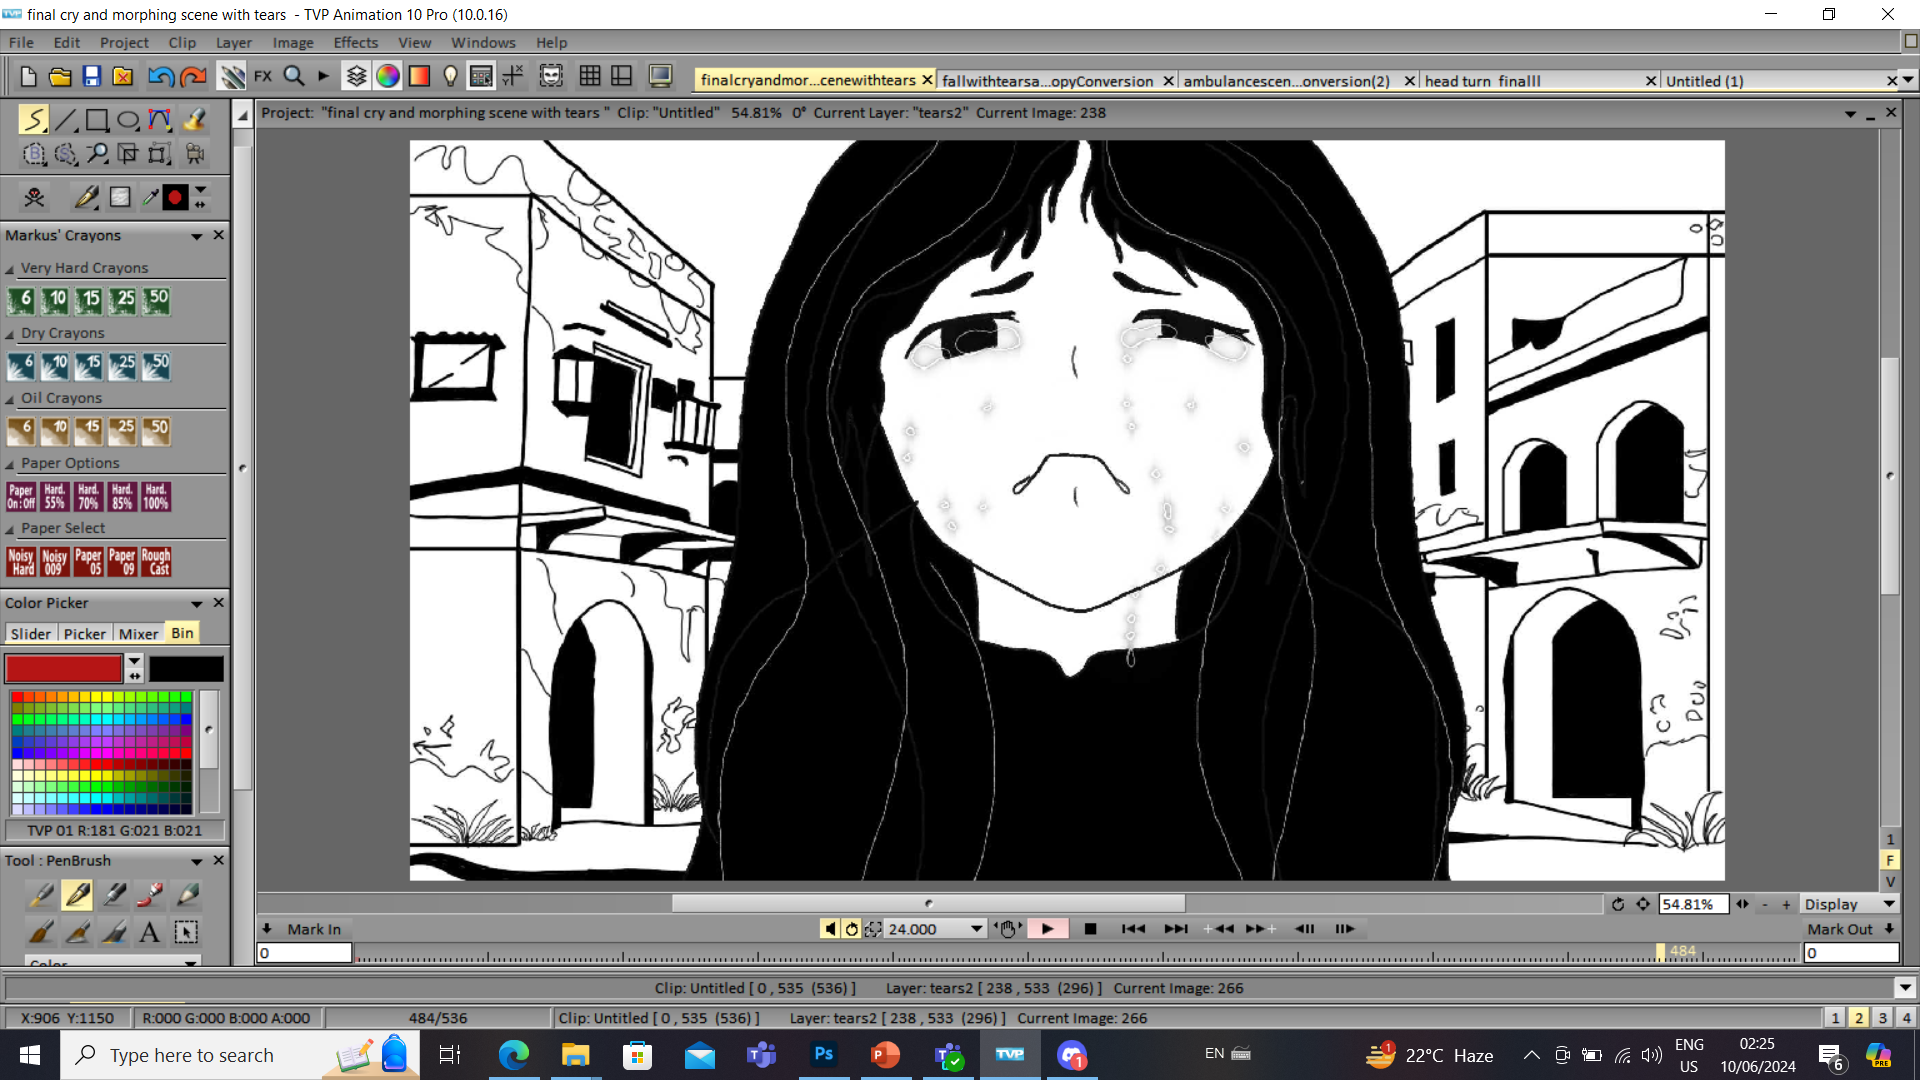Play the animation
Screen dimensions: 1920x1080
(x=1047, y=929)
